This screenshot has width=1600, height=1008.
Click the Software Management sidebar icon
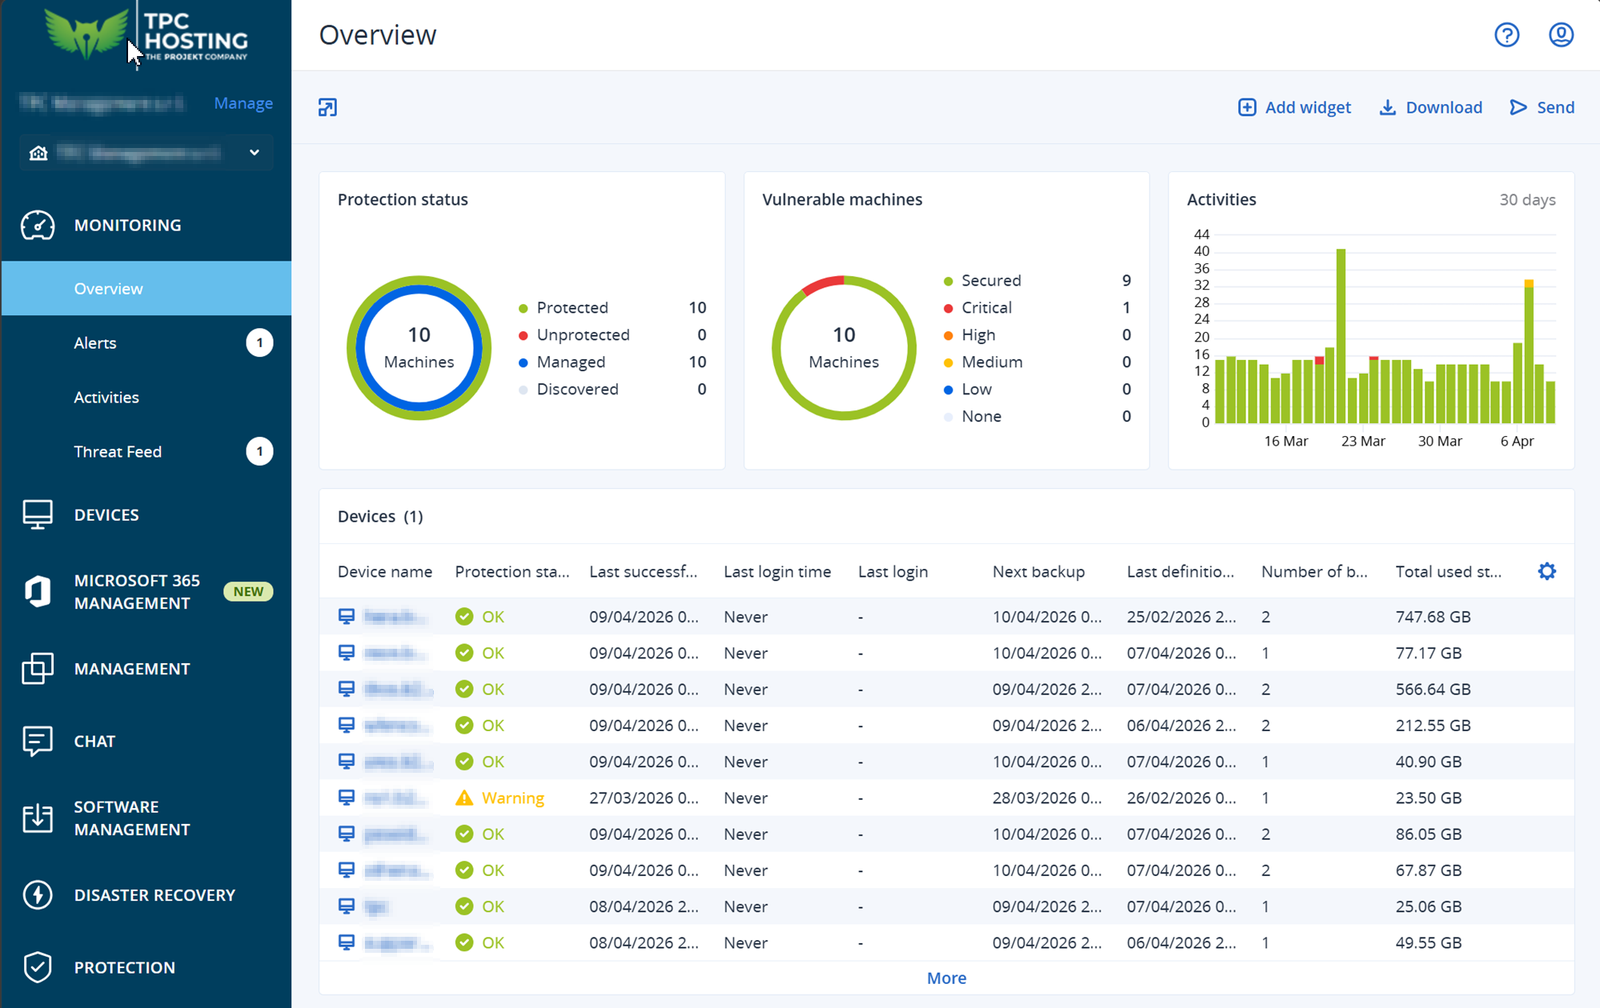click(x=38, y=818)
